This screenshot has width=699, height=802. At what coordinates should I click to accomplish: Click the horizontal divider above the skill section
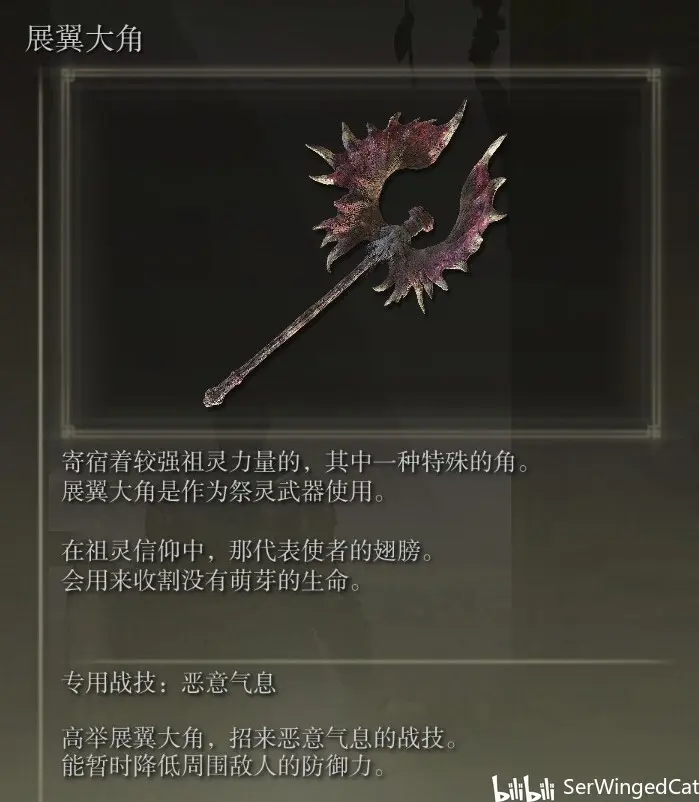pyautogui.click(x=358, y=661)
